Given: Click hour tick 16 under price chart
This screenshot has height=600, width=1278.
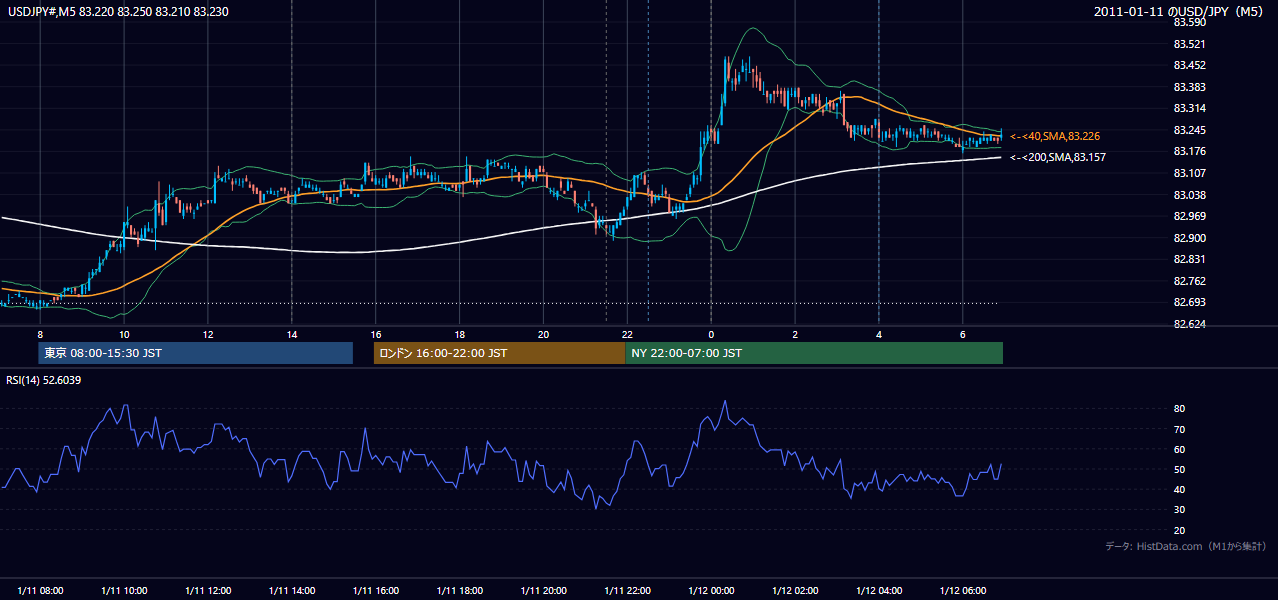Looking at the screenshot, I should pos(376,334).
